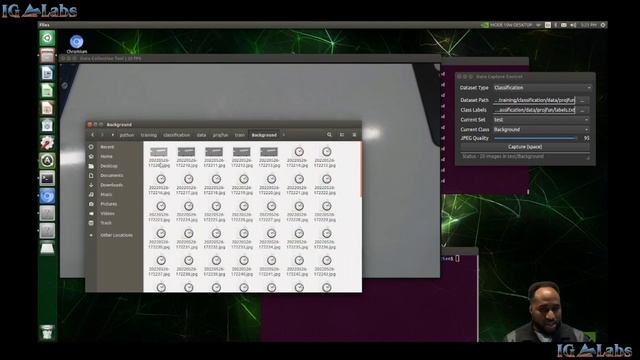Select thumbnail 20220526-172210.jpg

pos(187,158)
